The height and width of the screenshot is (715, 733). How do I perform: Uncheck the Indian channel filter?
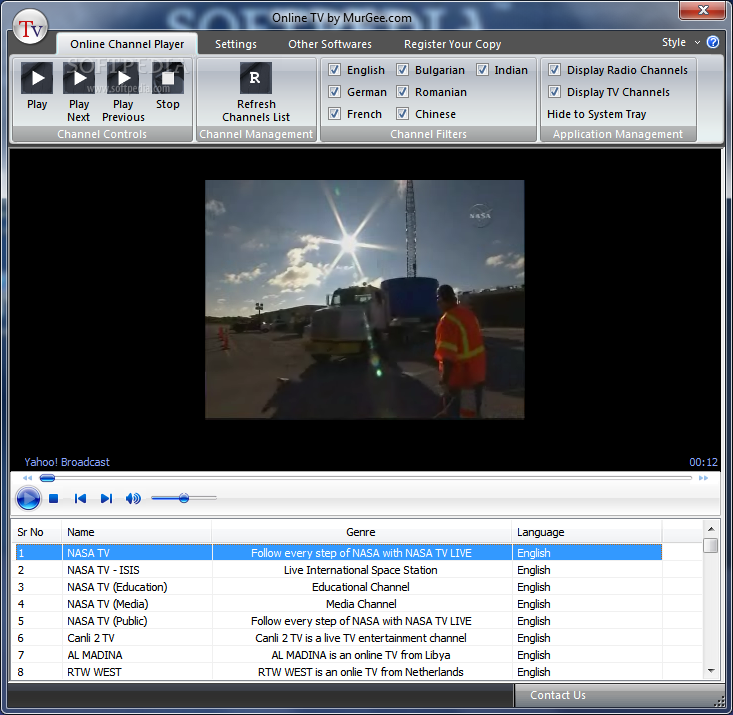(x=482, y=70)
